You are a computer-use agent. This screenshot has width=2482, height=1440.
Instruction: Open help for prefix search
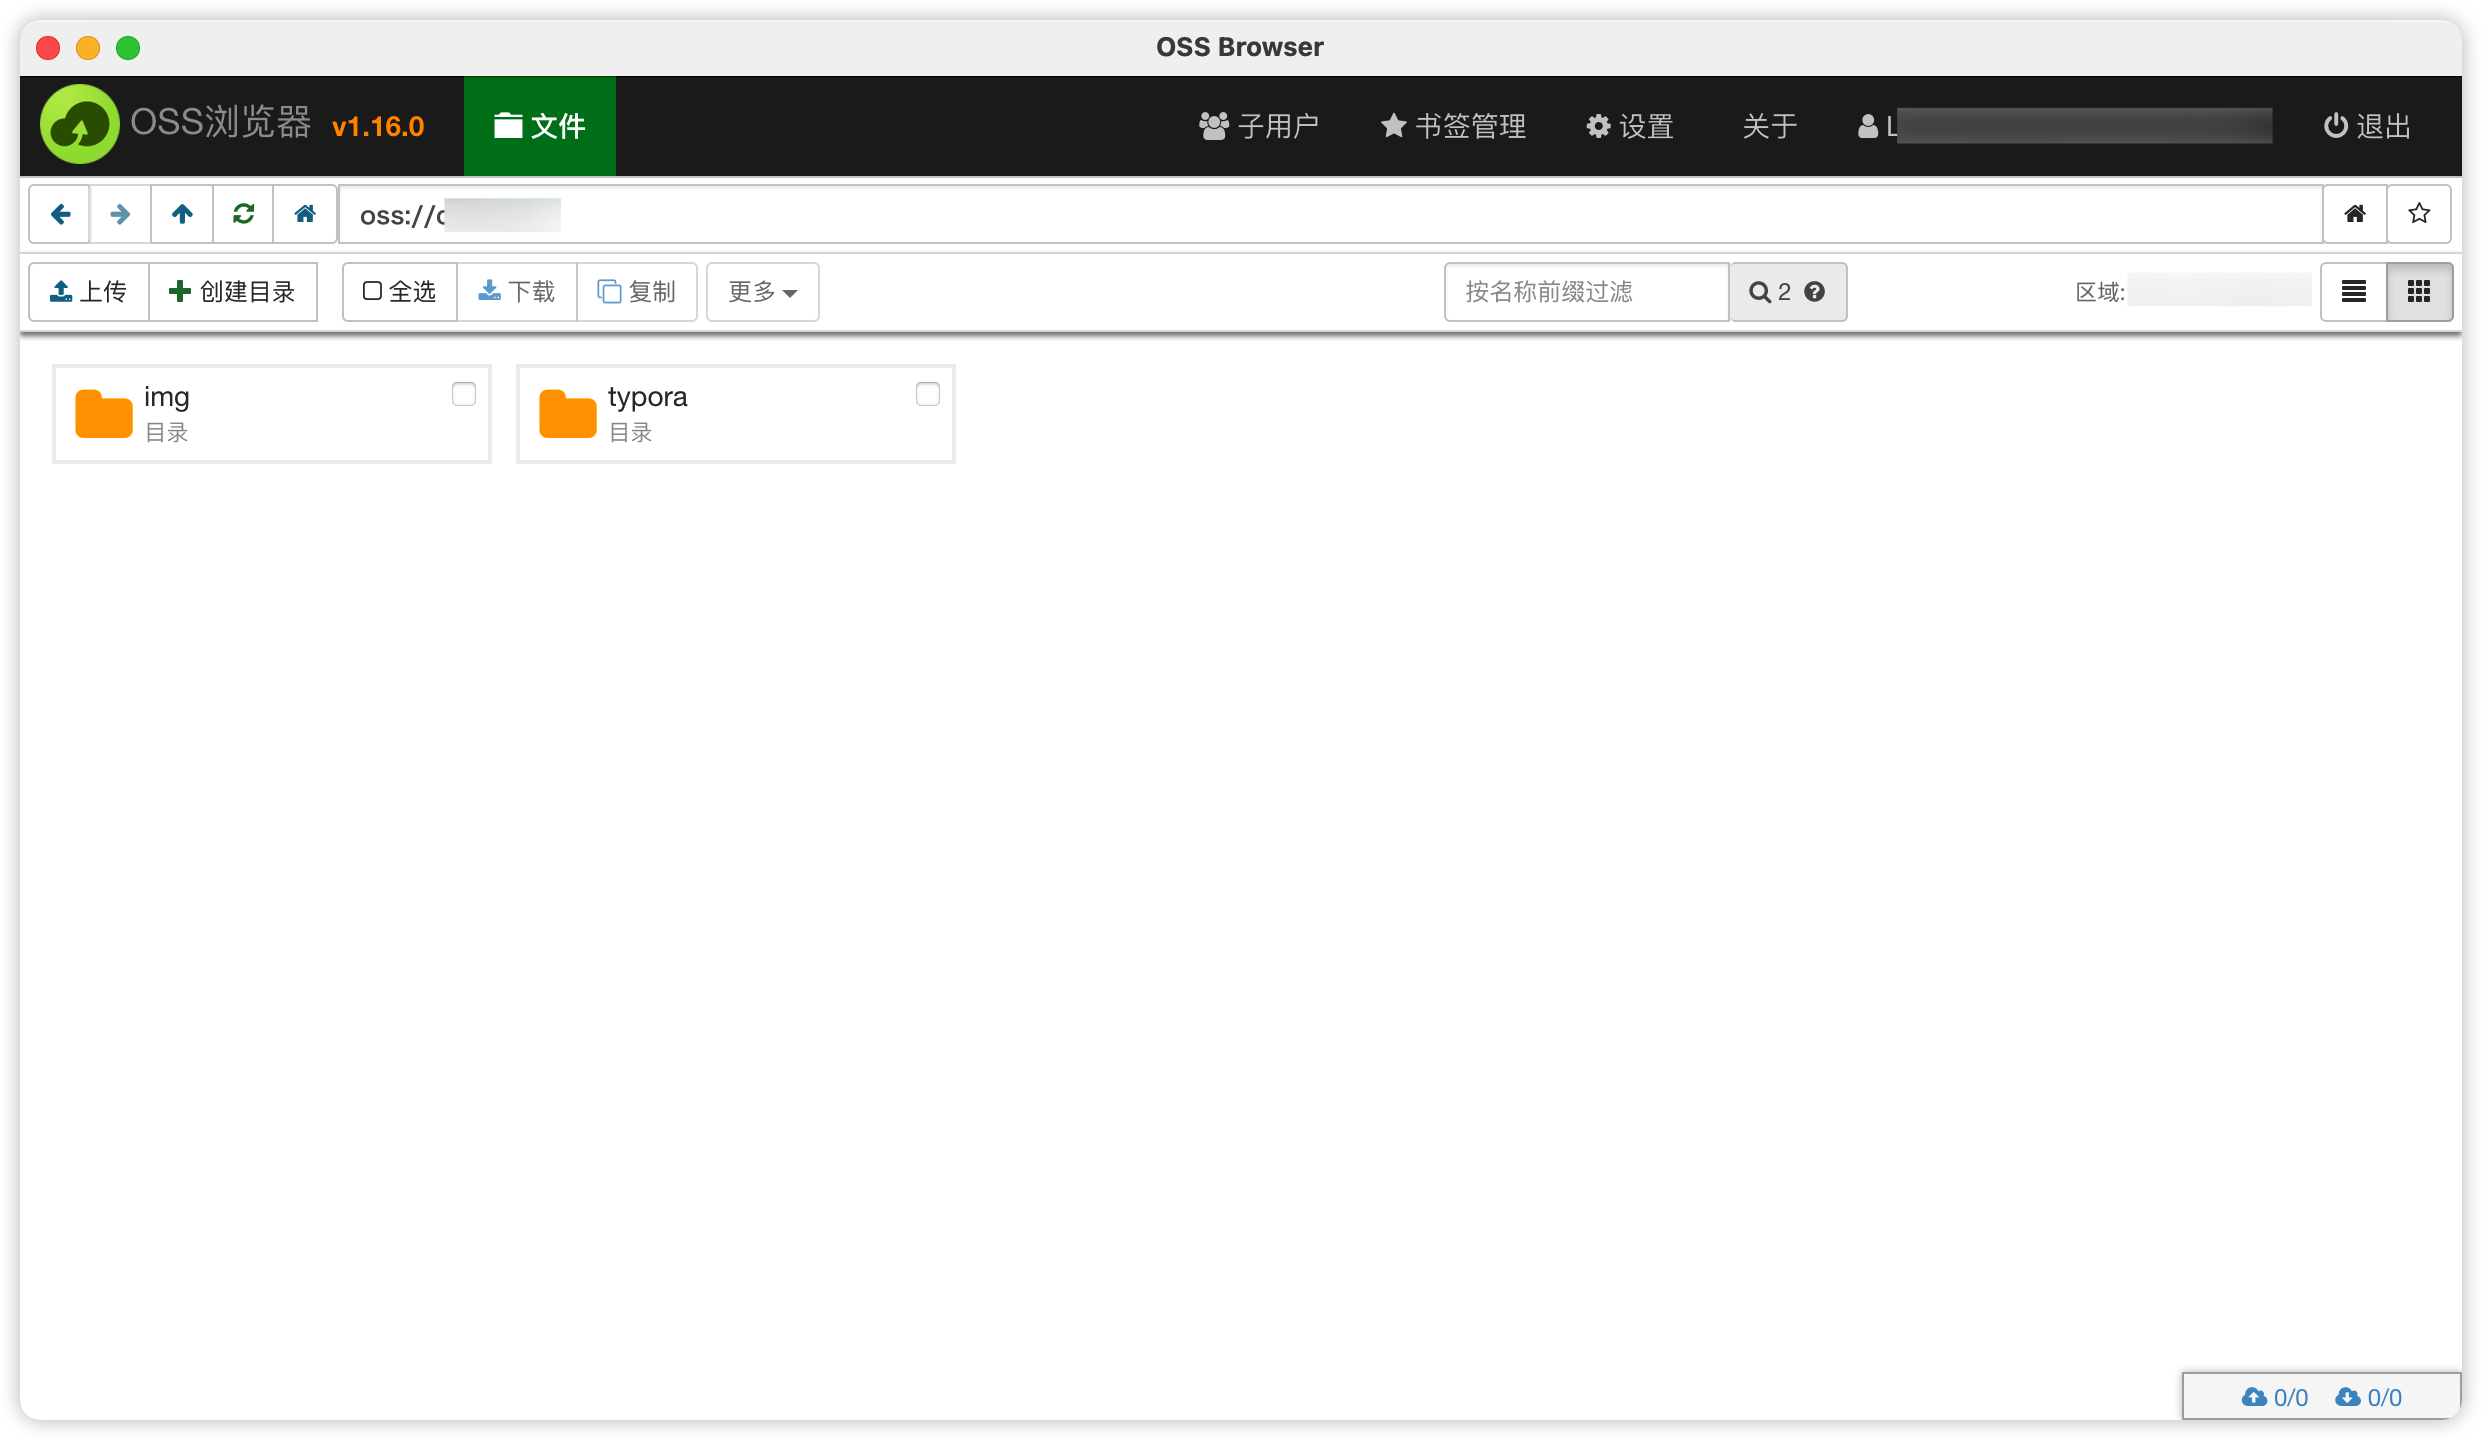[x=1815, y=292]
